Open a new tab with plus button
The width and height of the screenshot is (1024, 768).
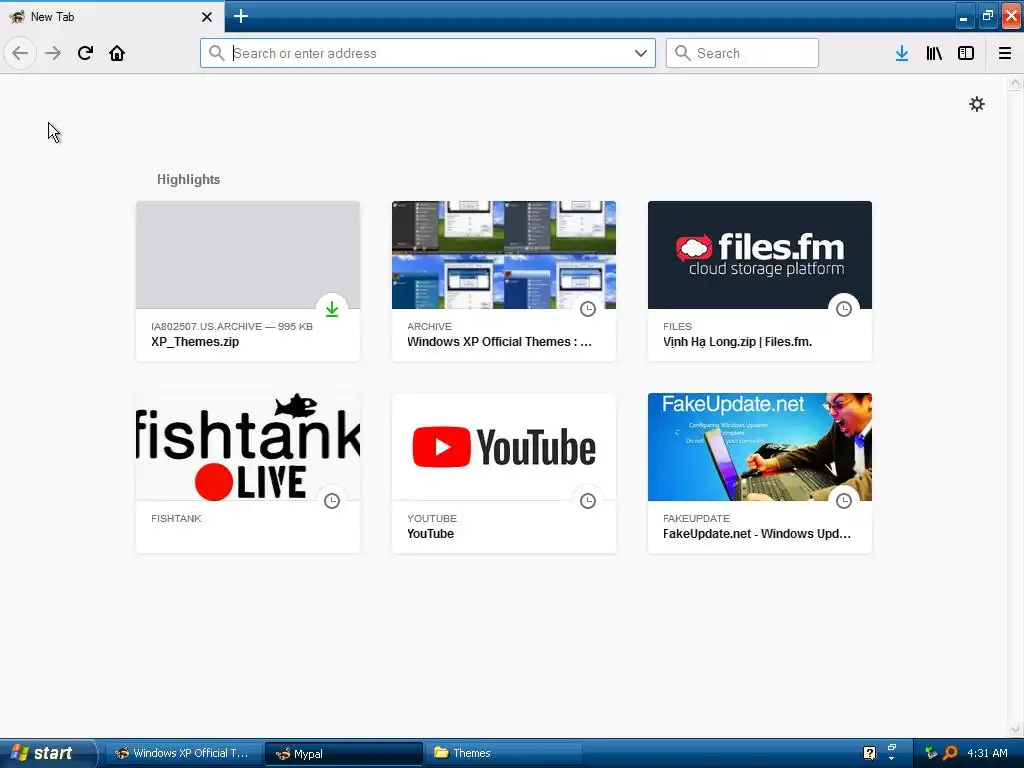click(240, 16)
